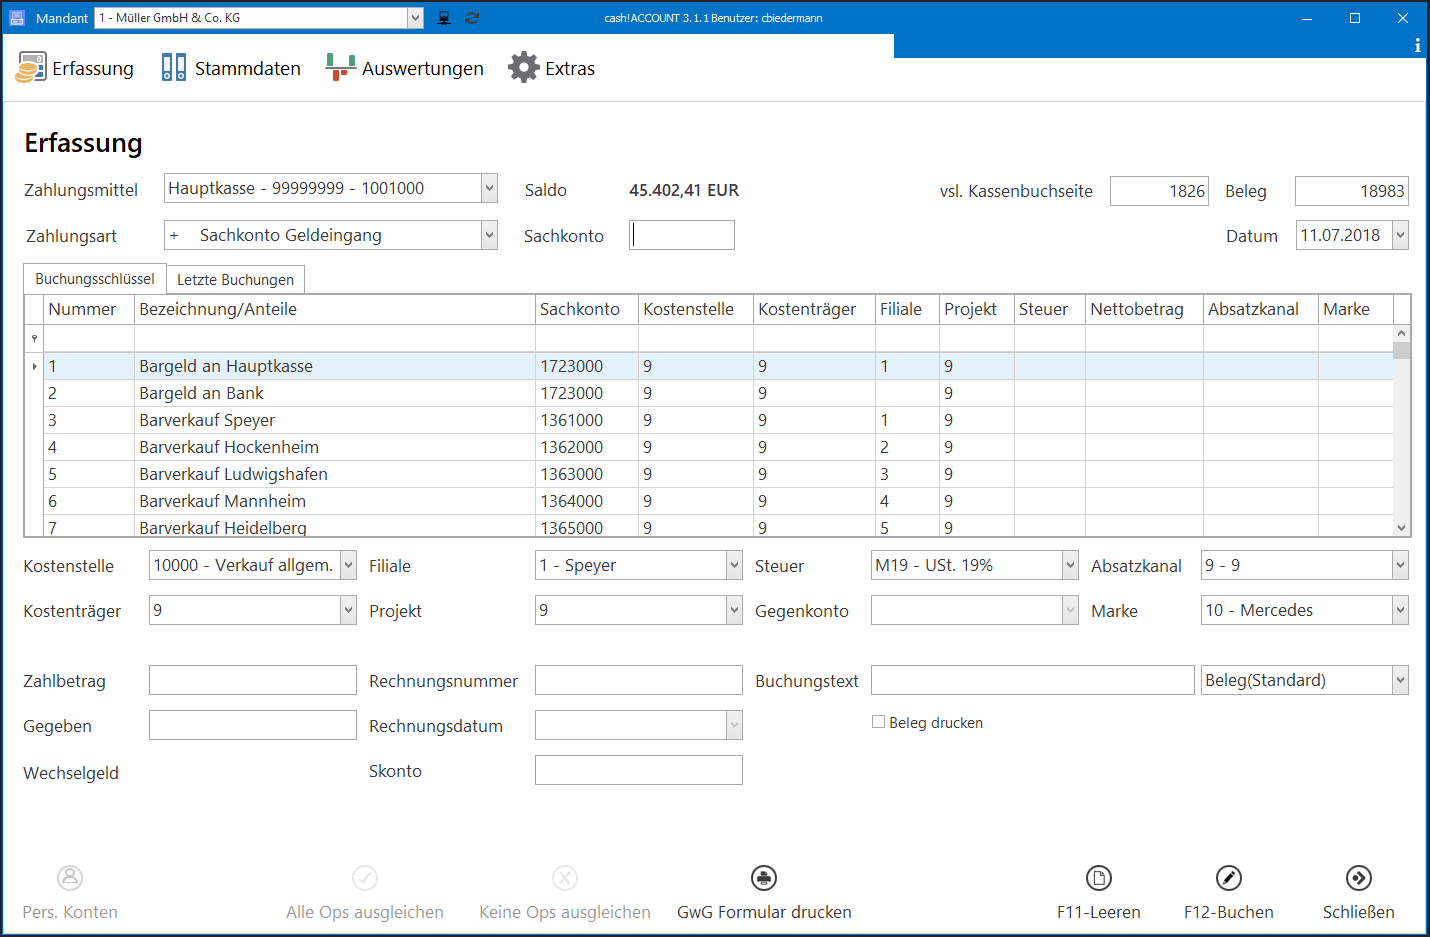Viewport: 1430px width, 937px height.
Task: Expand the Kostenstelle dropdown
Action: tap(348, 565)
